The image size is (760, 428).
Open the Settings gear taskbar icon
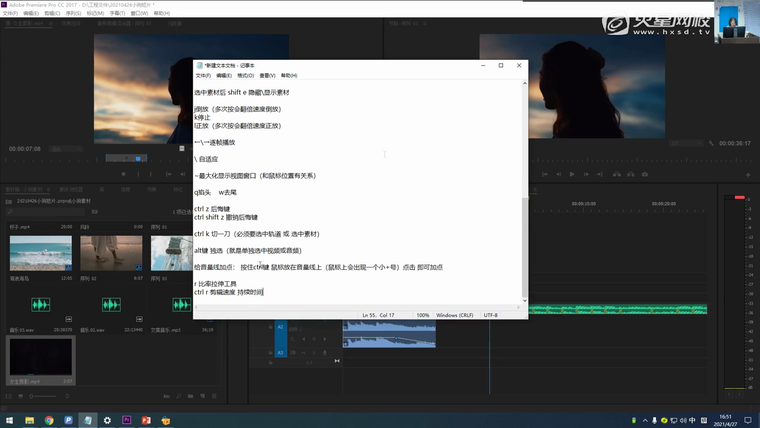pos(107,421)
